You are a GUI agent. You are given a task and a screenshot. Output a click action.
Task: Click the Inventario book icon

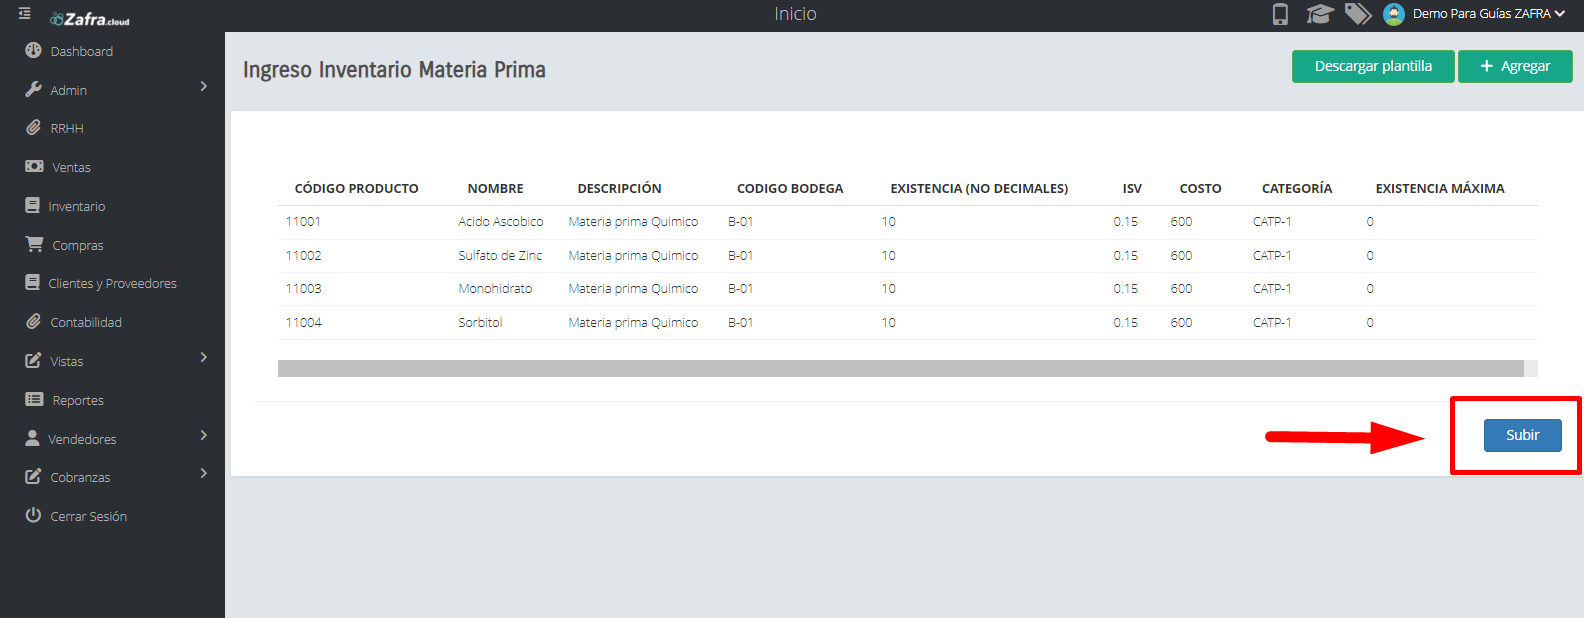coord(32,205)
